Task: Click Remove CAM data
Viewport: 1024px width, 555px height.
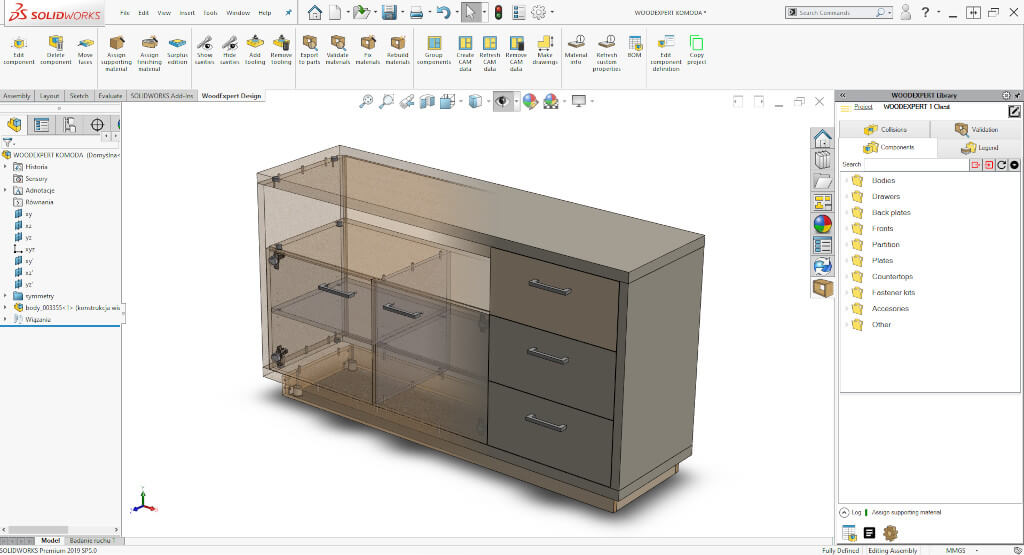Action: click(x=516, y=52)
